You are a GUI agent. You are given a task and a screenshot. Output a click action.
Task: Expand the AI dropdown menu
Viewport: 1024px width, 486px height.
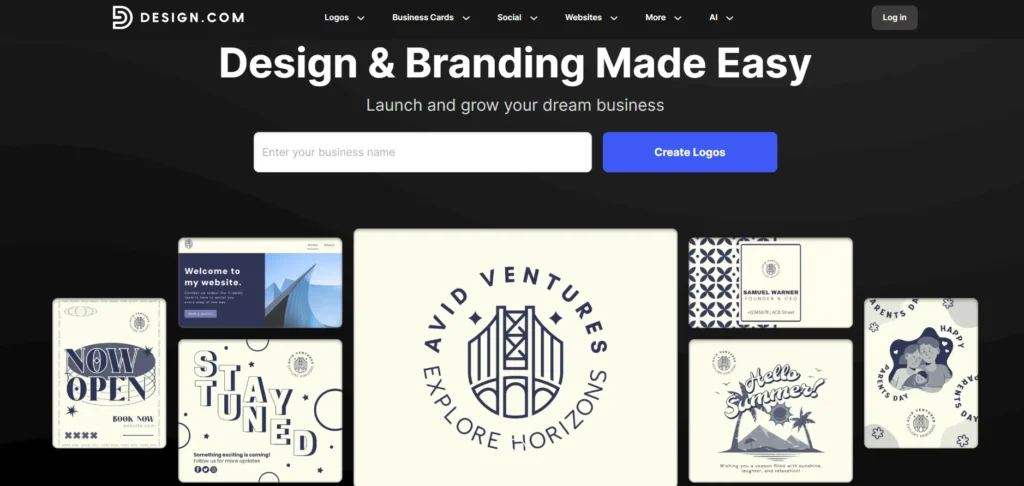[x=721, y=18]
